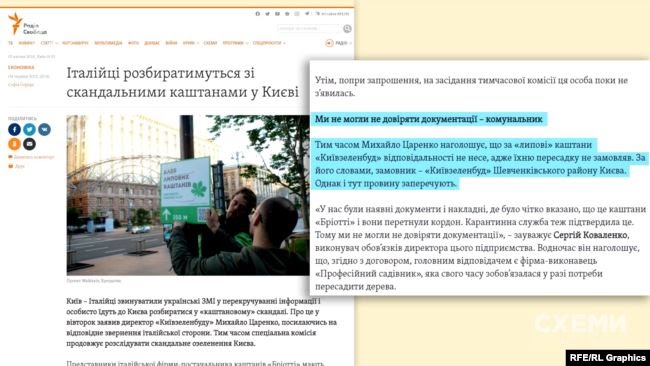Open the Telegram icon in the top header bar

point(307,14)
